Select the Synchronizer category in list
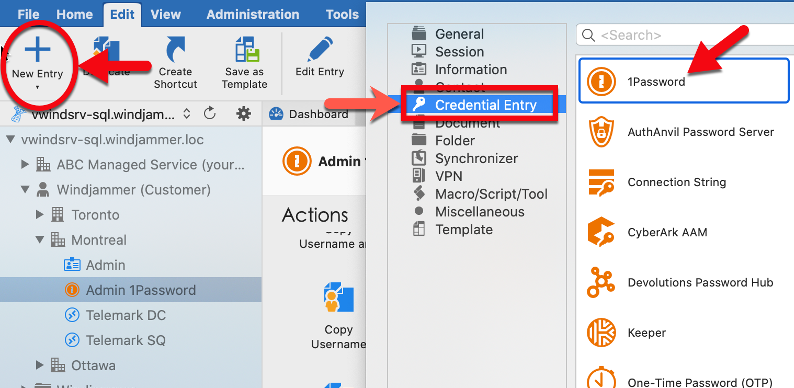The image size is (794, 388). (477, 159)
